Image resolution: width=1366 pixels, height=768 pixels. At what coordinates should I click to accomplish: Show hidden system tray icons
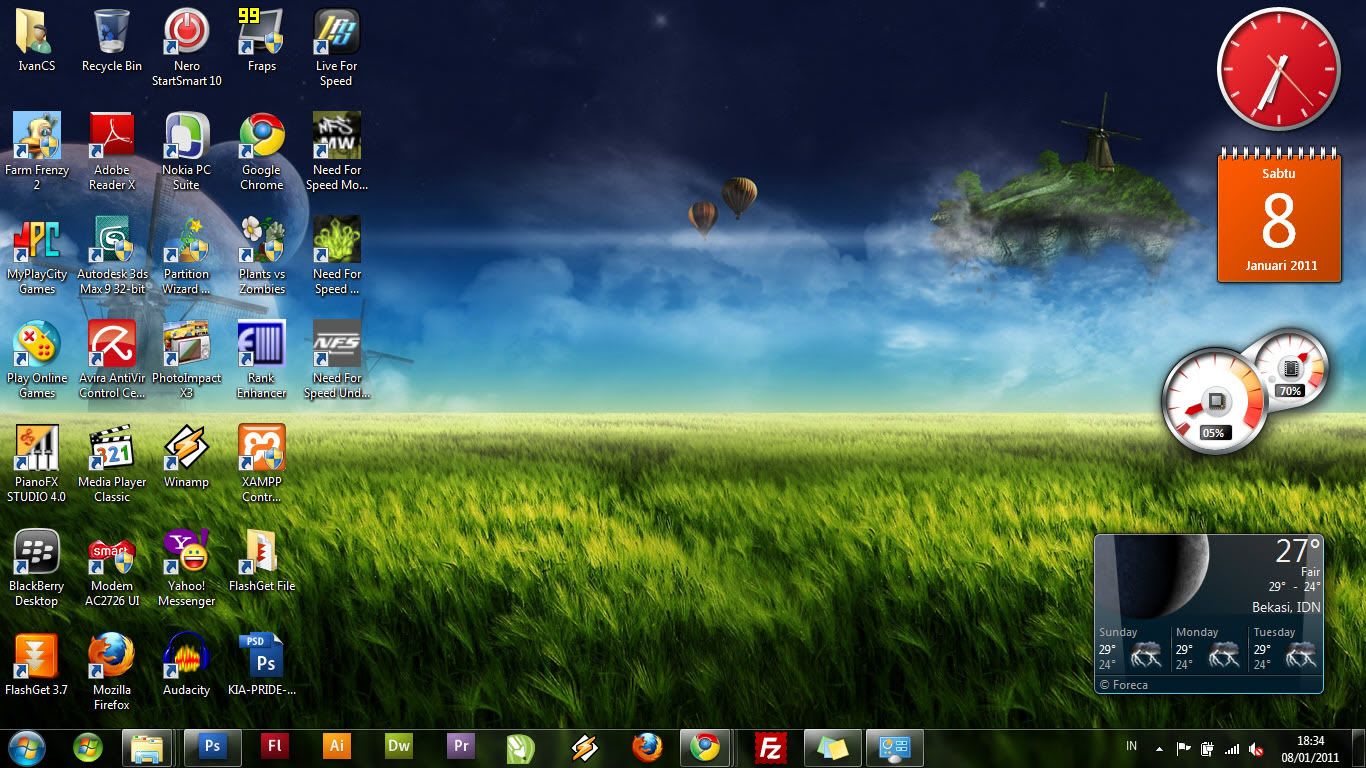1159,748
